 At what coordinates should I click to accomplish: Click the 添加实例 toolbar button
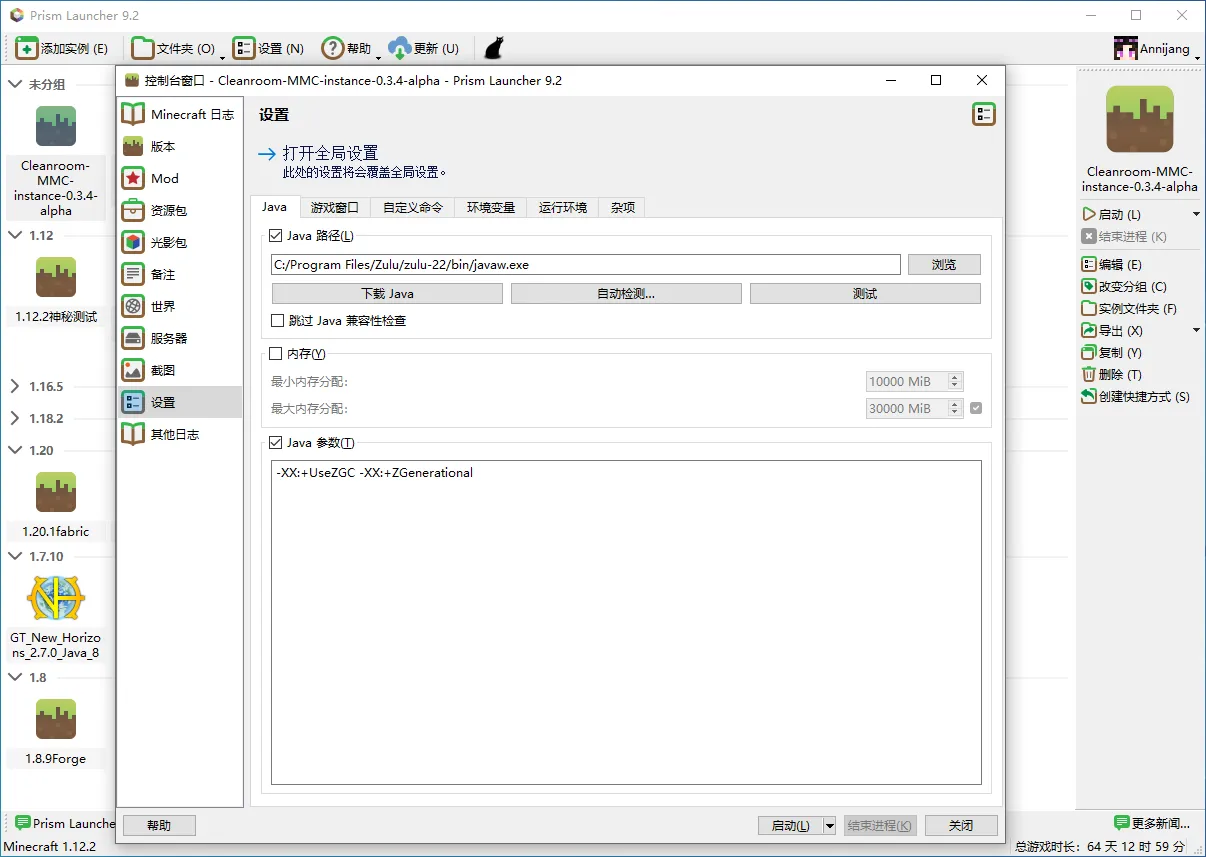tap(62, 48)
